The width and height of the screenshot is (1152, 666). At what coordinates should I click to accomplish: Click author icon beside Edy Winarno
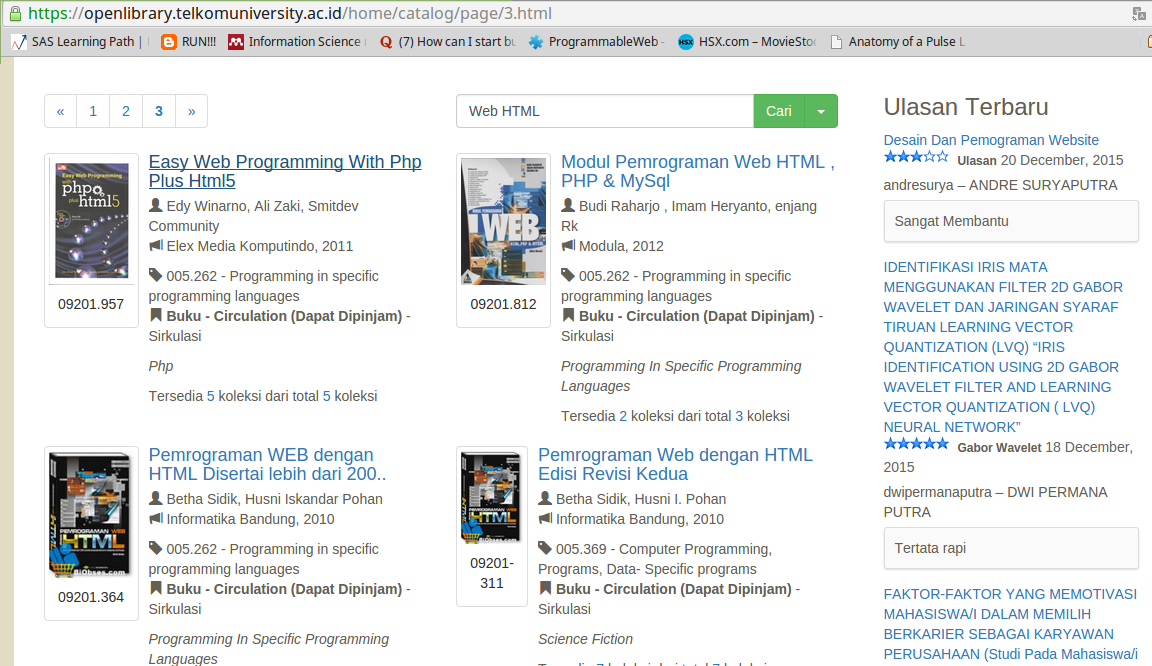click(x=156, y=205)
